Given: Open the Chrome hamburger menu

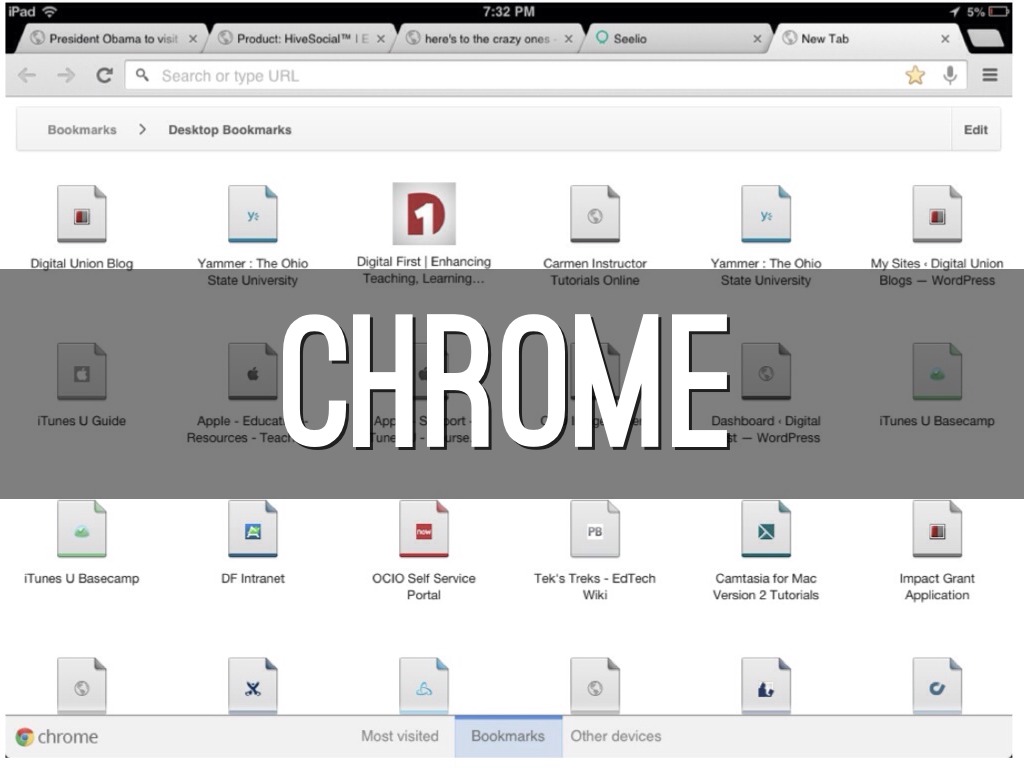Looking at the screenshot, I should [x=990, y=76].
